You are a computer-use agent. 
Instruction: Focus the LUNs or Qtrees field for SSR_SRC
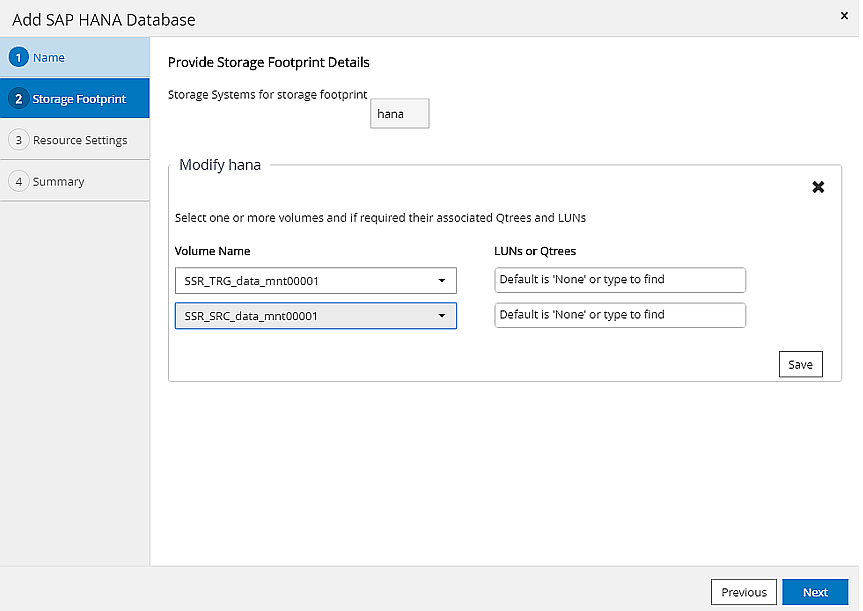point(620,315)
